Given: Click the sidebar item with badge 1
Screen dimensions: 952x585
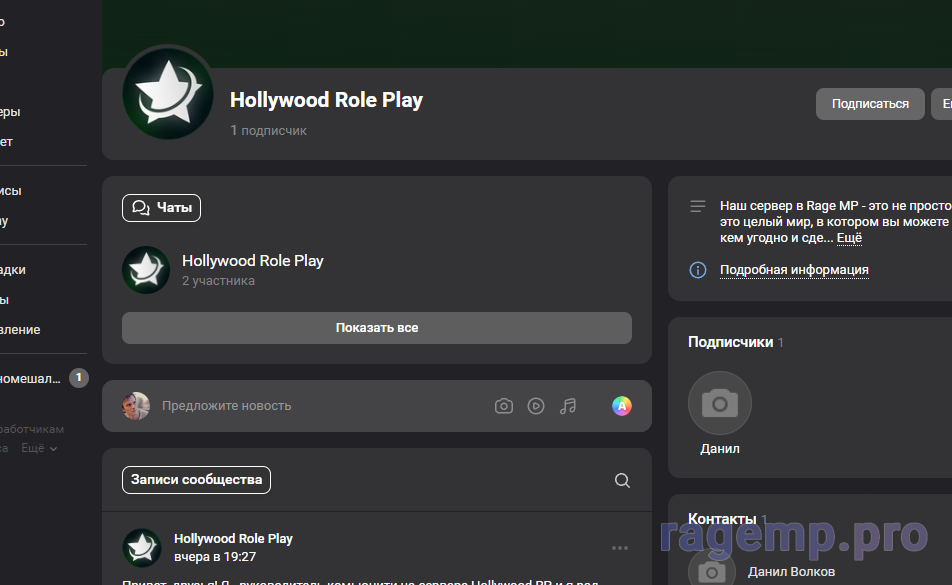Looking at the screenshot, I should 44,379.
